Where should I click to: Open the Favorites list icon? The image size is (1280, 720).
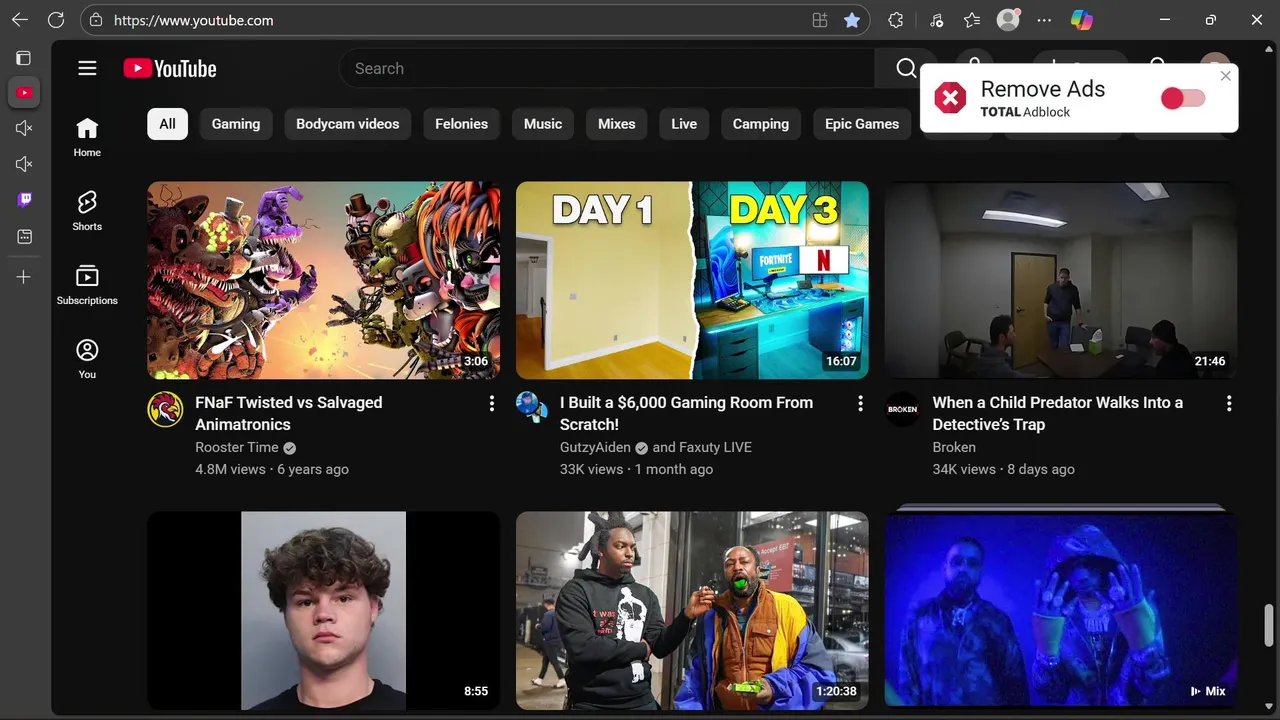pos(972,20)
